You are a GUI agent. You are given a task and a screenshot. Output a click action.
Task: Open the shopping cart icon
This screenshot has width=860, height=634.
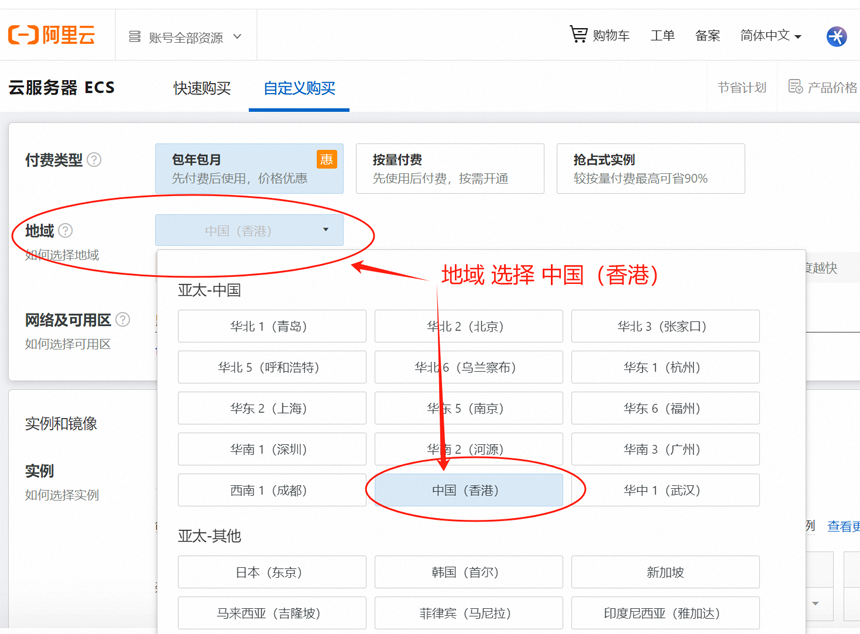click(x=578, y=35)
